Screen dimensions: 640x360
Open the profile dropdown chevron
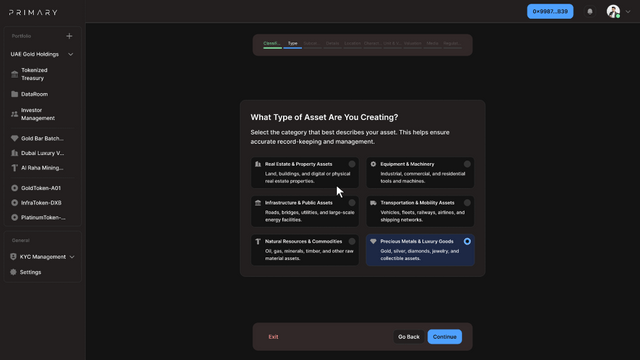[628, 11]
